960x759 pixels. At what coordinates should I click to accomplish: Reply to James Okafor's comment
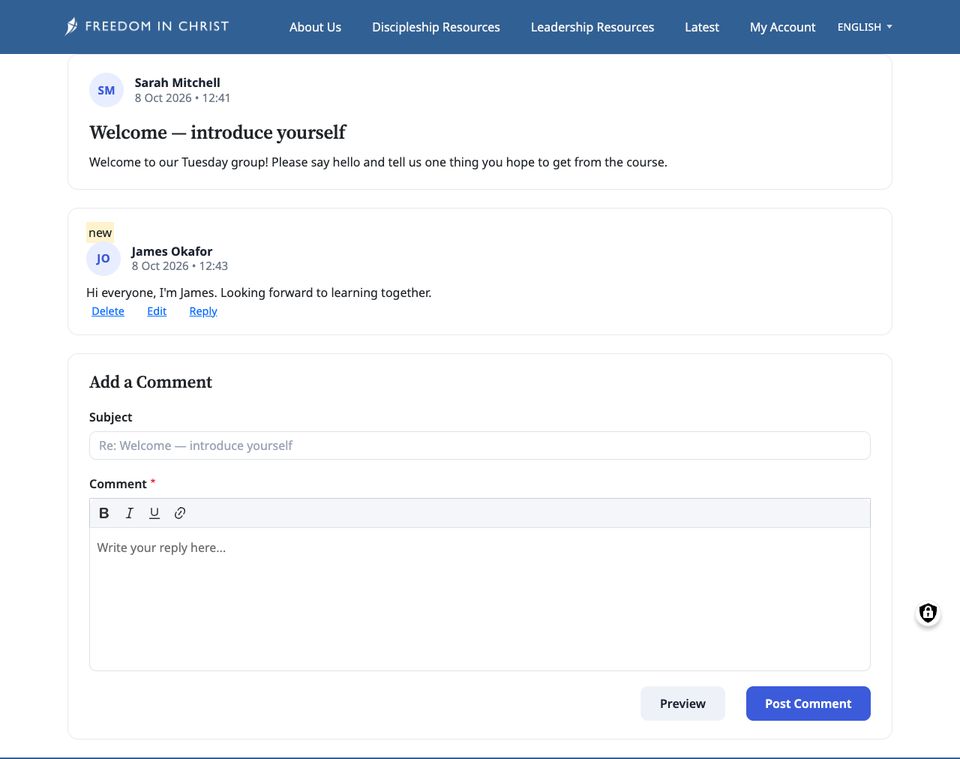point(203,311)
